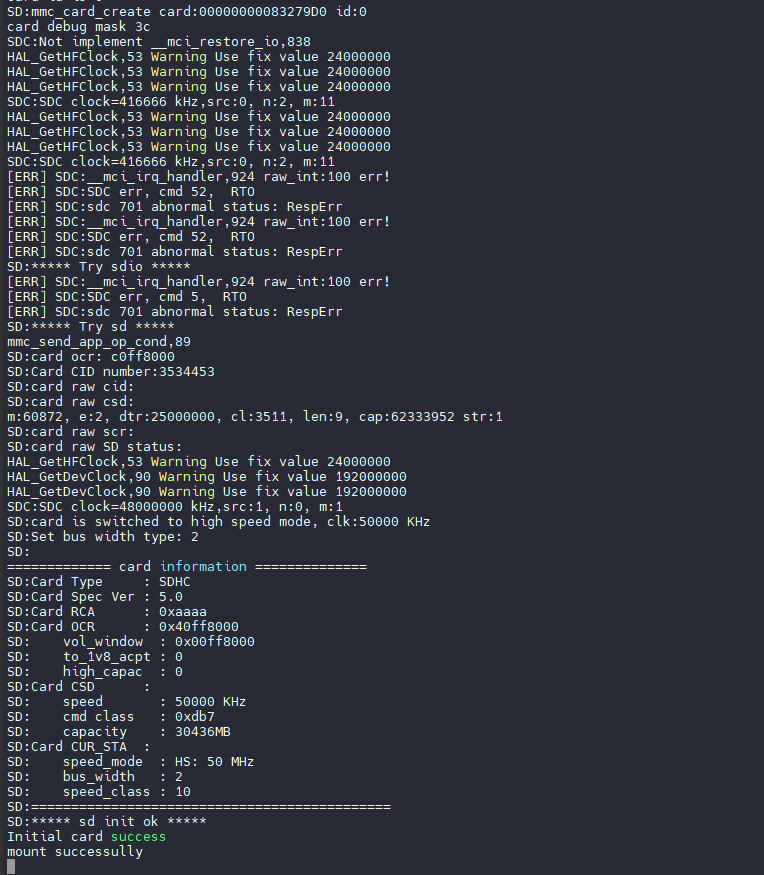Click the "switched to high speed mode" line
The height and width of the screenshot is (875, 764).
click(x=218, y=521)
